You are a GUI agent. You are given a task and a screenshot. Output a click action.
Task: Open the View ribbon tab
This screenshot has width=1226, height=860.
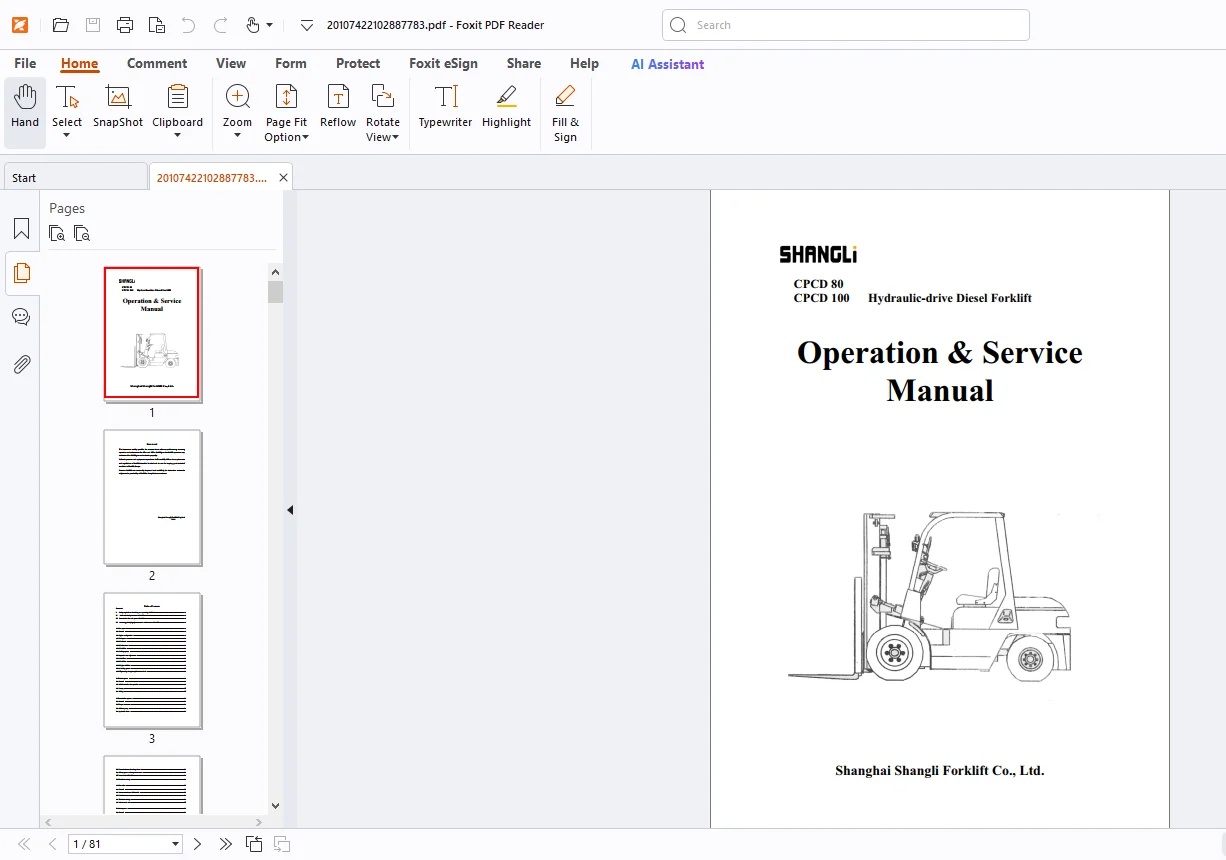point(231,63)
